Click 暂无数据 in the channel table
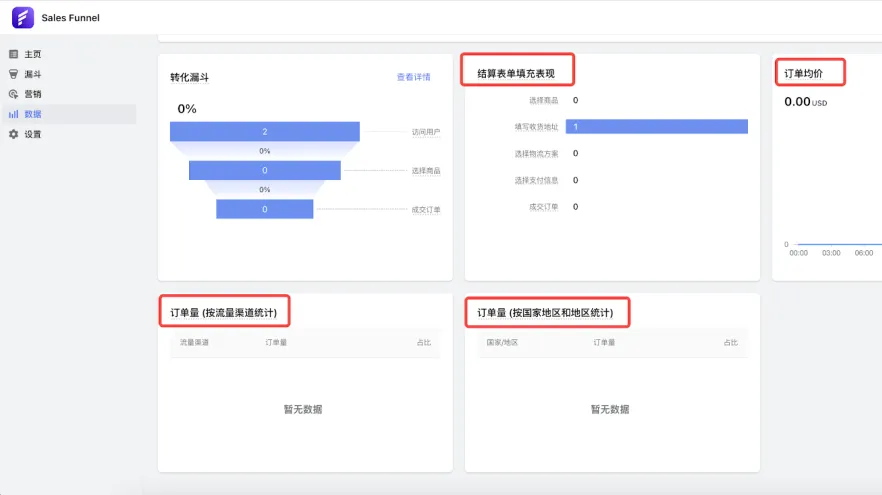This screenshot has width=882, height=495. pos(303,410)
